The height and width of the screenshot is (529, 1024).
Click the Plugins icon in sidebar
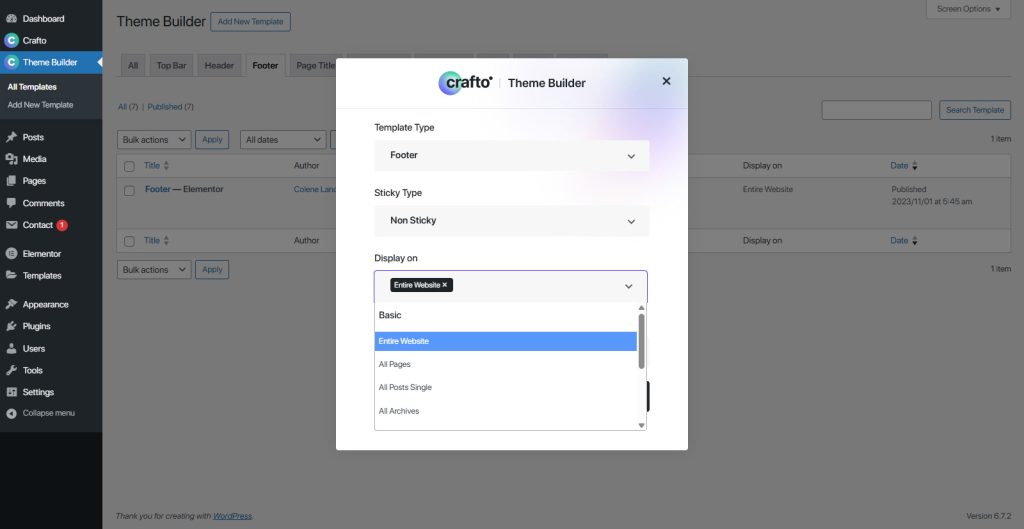11,326
